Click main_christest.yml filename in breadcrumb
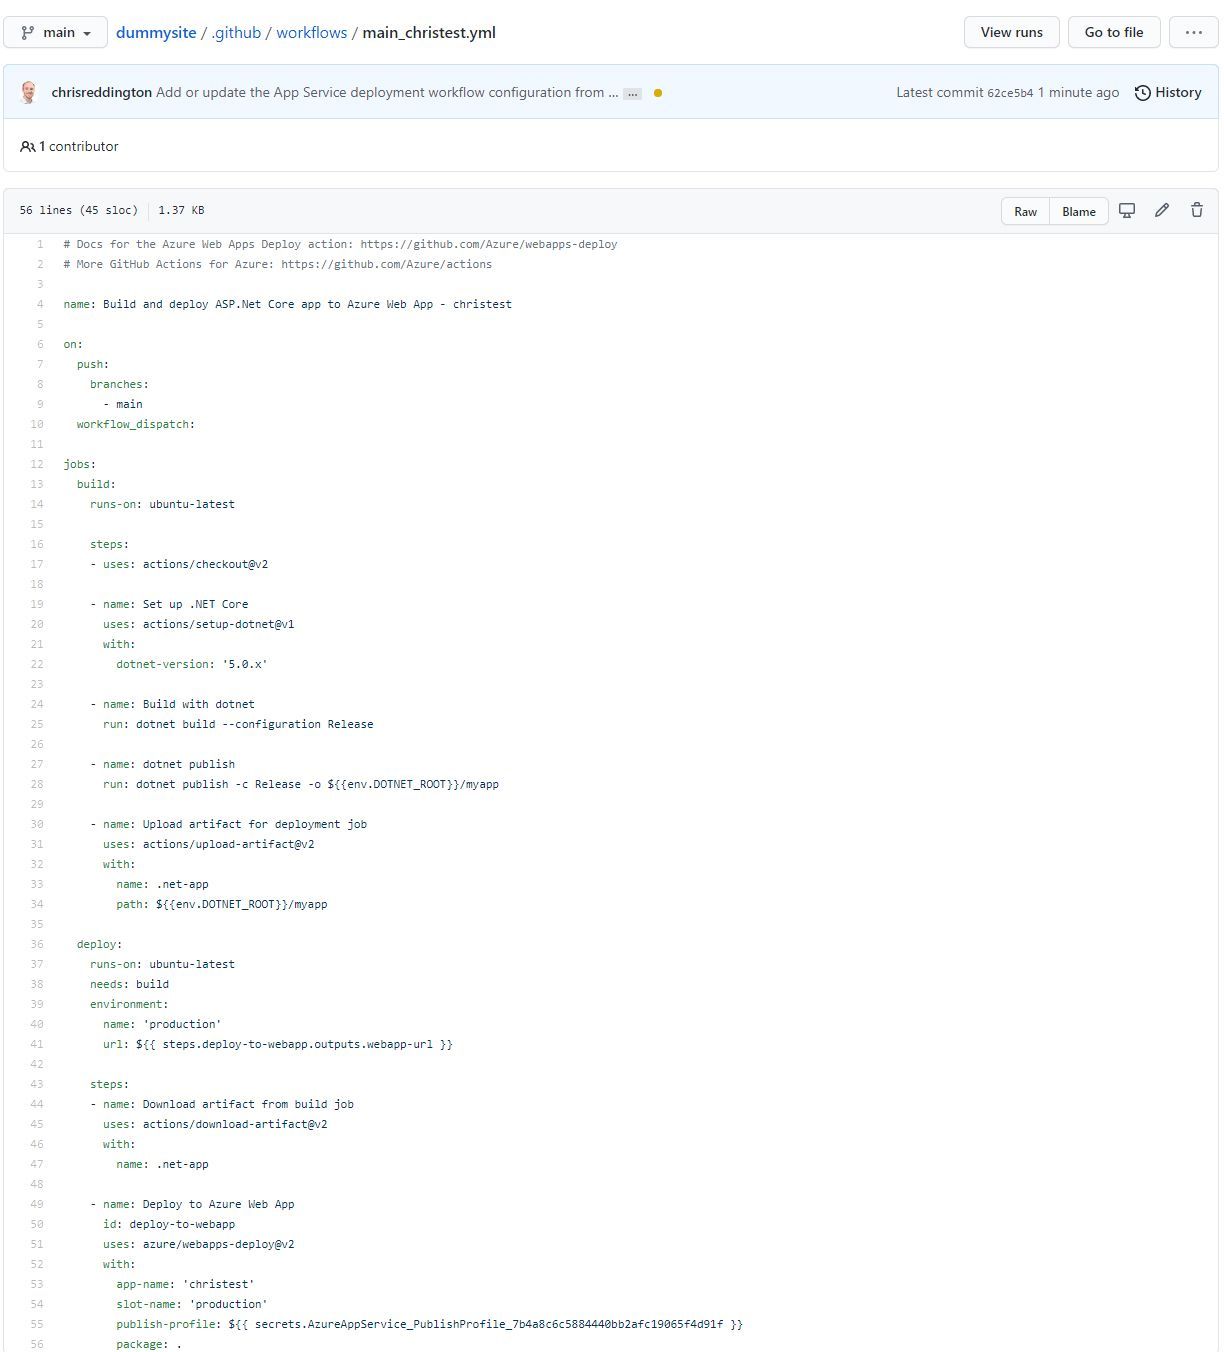The image size is (1224, 1352). point(429,32)
